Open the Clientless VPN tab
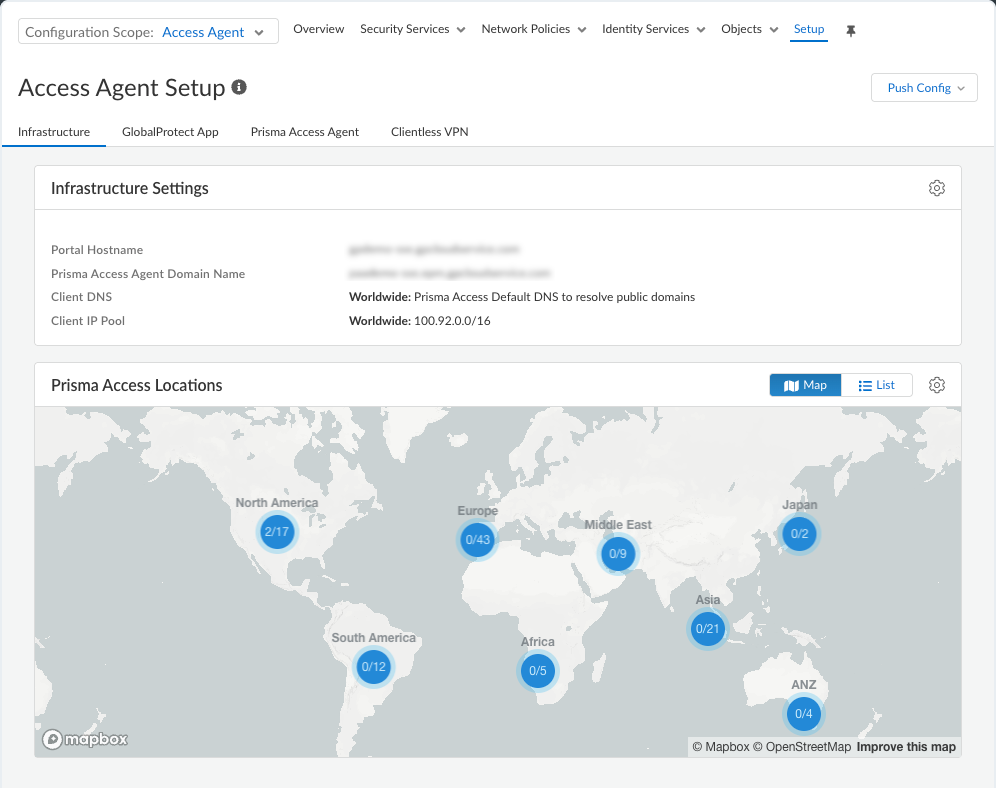The width and height of the screenshot is (996, 788). (x=429, y=132)
